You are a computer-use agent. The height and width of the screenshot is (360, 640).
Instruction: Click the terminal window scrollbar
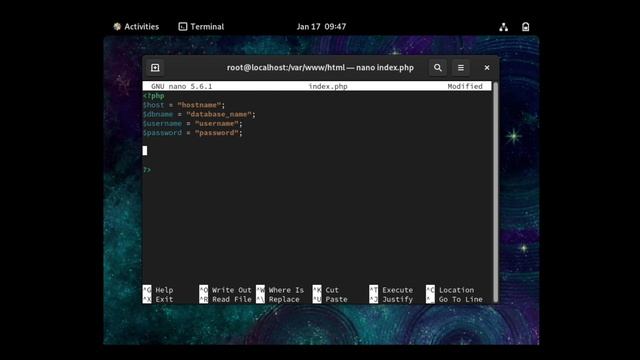496,192
